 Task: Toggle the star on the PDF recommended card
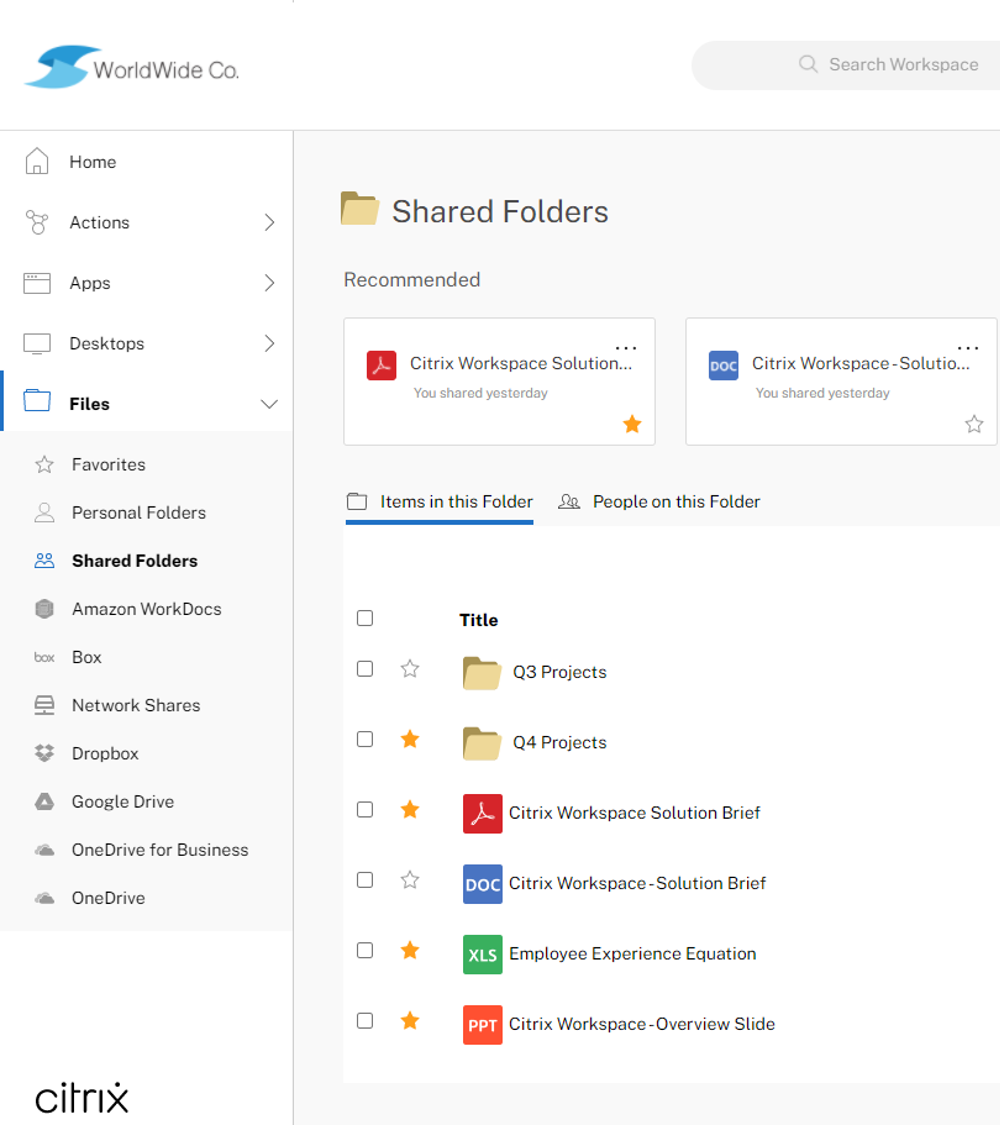tap(632, 424)
